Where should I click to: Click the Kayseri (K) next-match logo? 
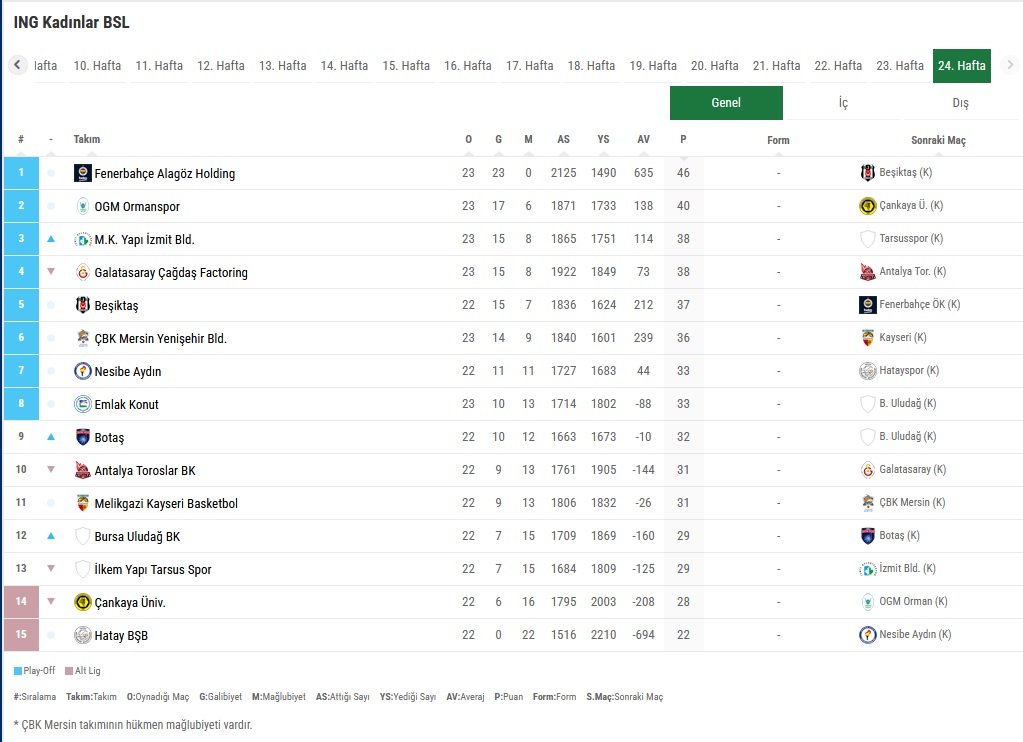click(867, 337)
